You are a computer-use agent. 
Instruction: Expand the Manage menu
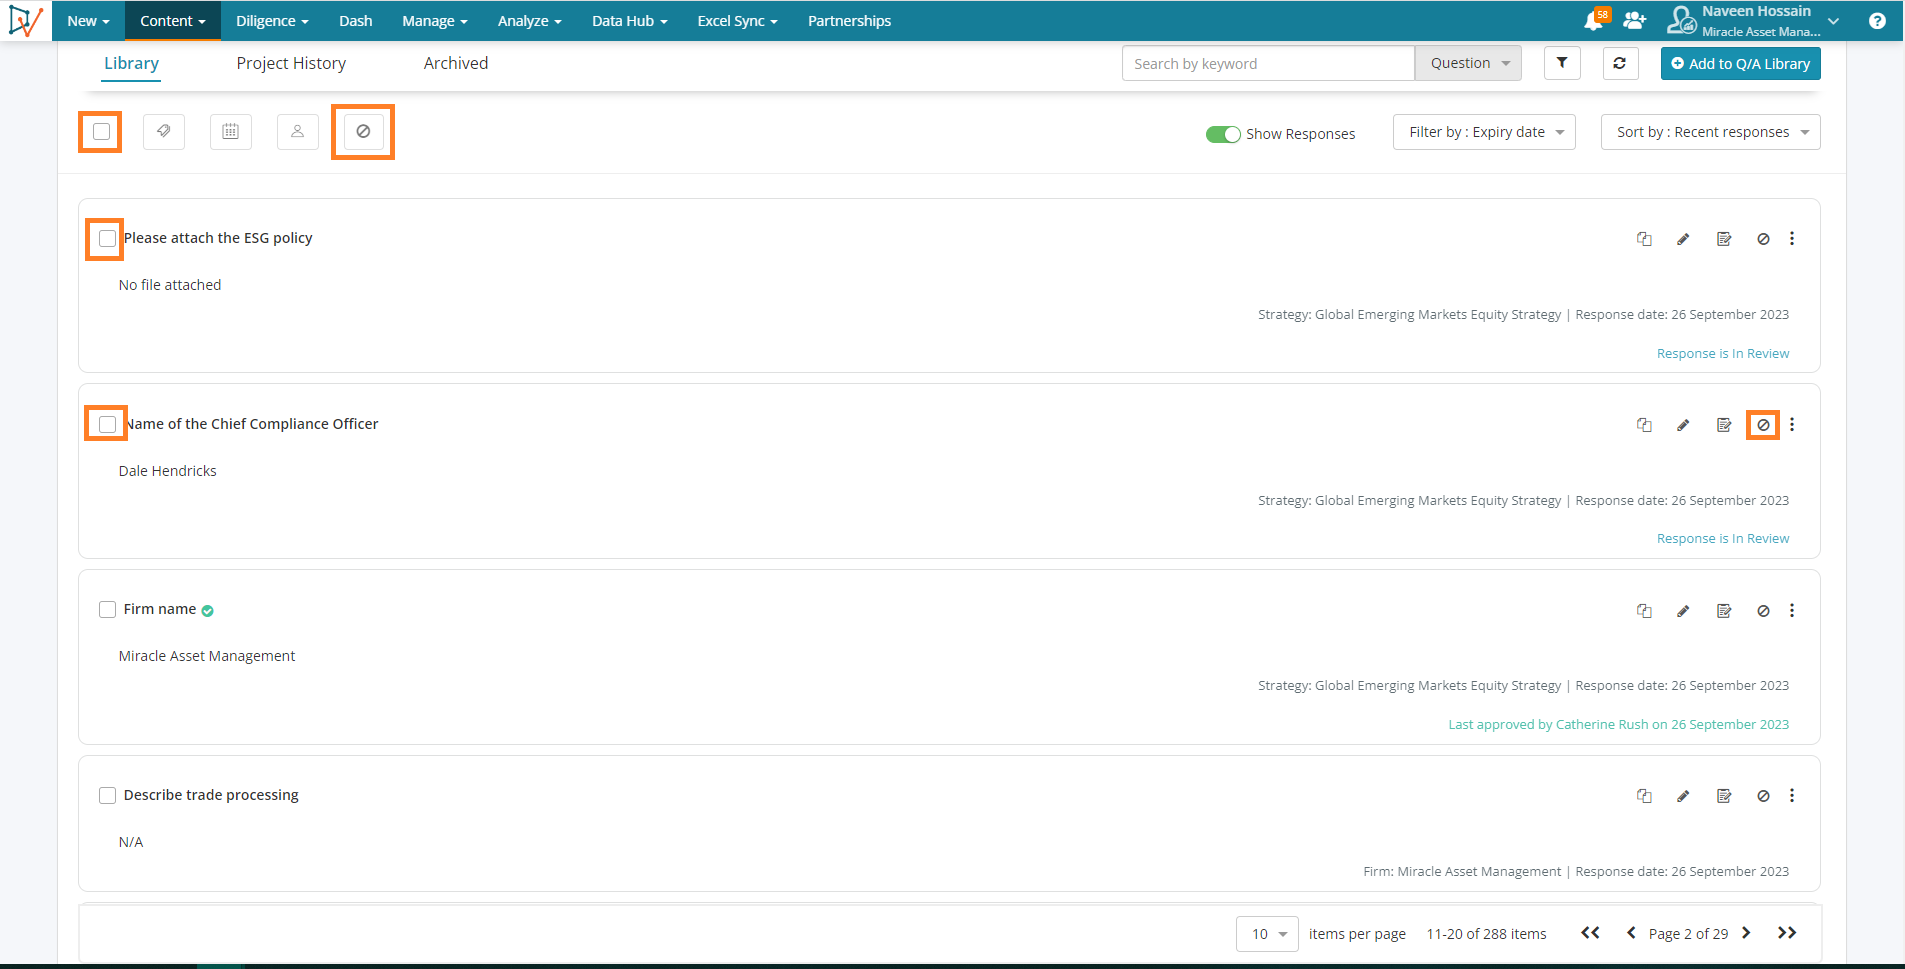click(x=435, y=21)
